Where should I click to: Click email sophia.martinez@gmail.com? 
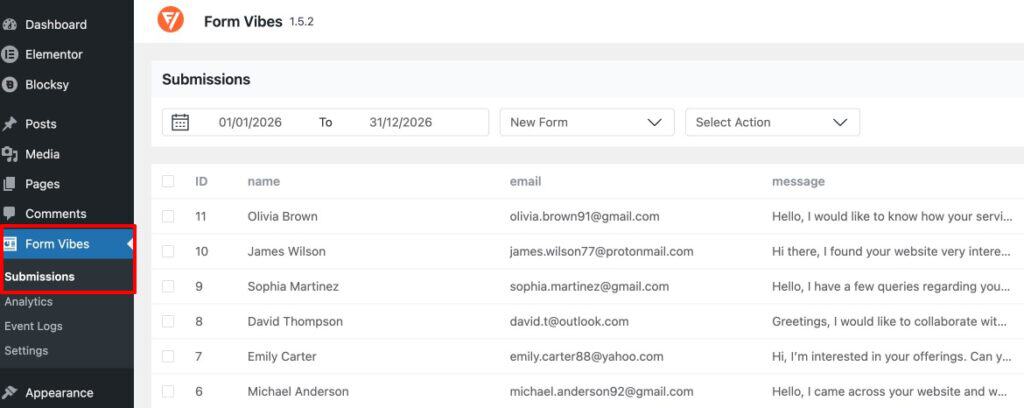pyautogui.click(x=589, y=286)
